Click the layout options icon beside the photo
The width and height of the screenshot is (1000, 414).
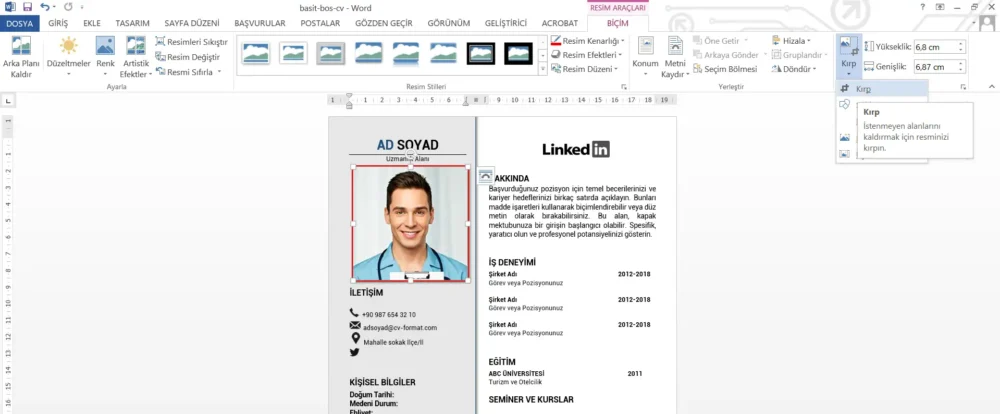[485, 175]
